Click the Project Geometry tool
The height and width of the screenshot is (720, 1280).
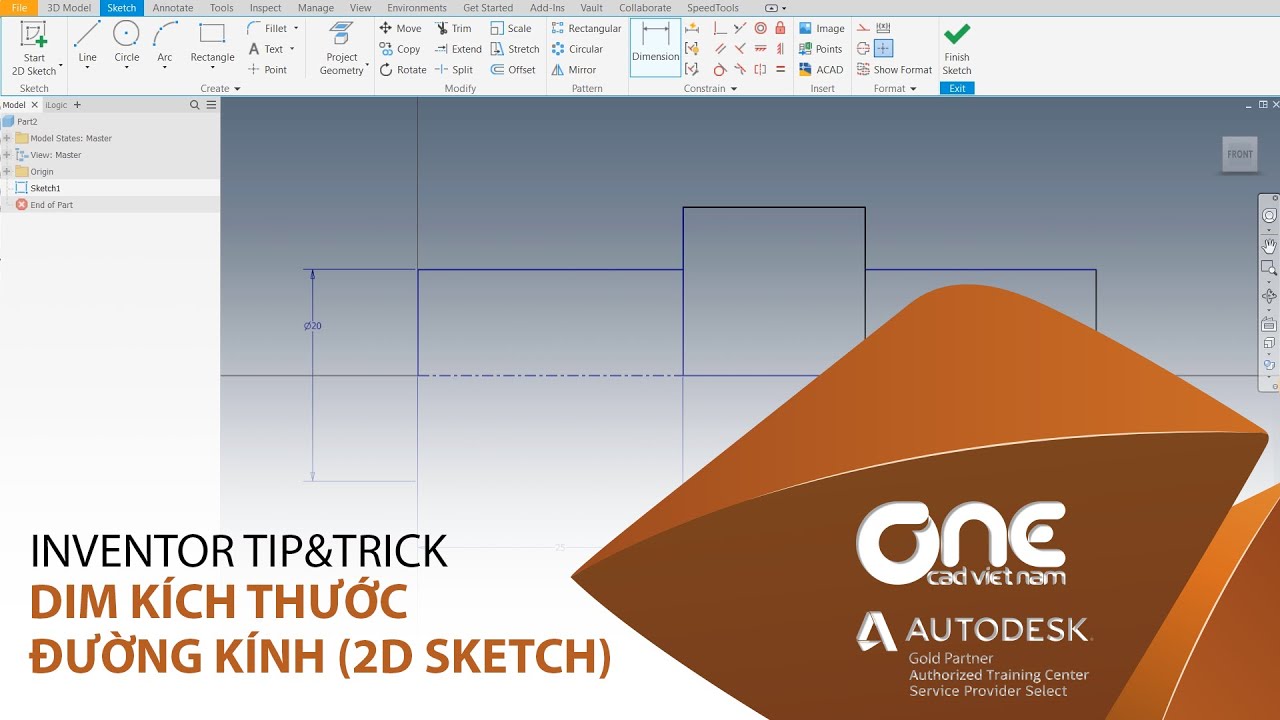click(x=341, y=48)
